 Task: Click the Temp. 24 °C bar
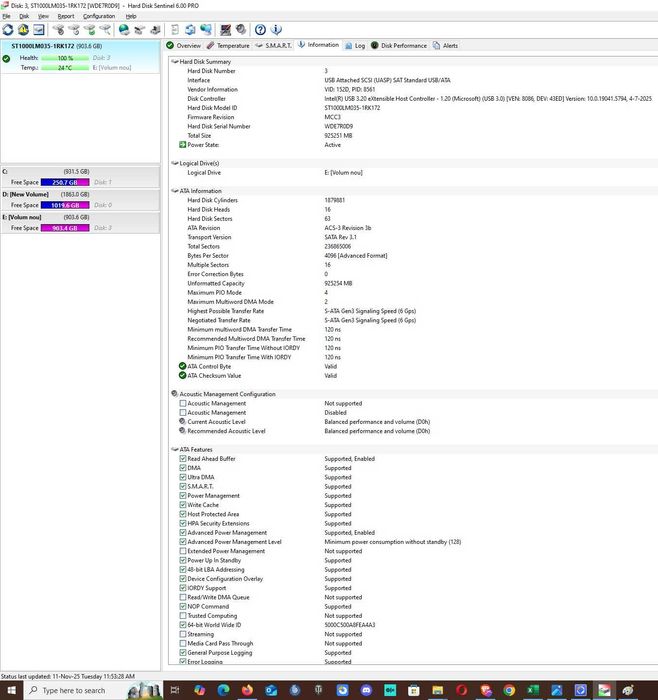point(65,67)
